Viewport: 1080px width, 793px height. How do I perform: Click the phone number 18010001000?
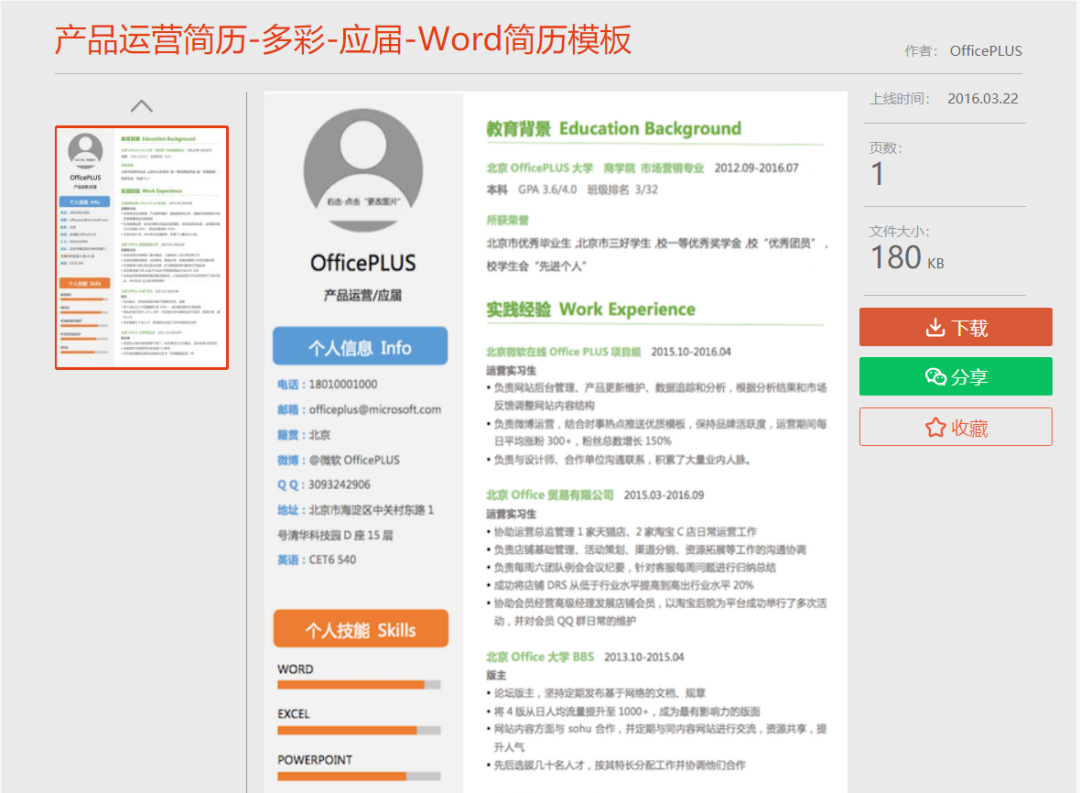(x=343, y=384)
